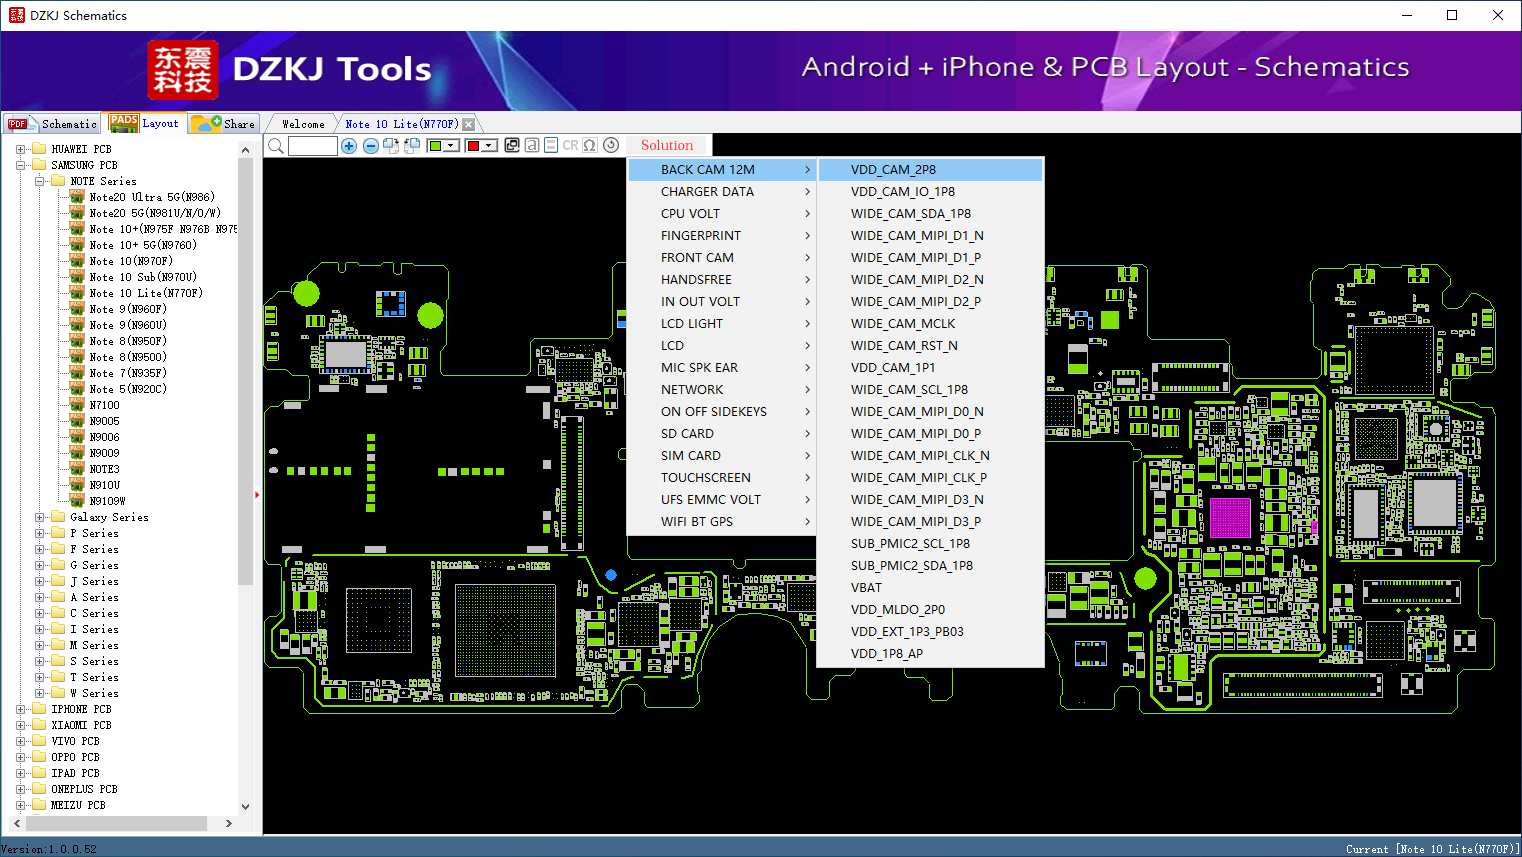Open Note 10 Sub(N970U) layout
This screenshot has height=857, width=1522.
click(x=143, y=277)
